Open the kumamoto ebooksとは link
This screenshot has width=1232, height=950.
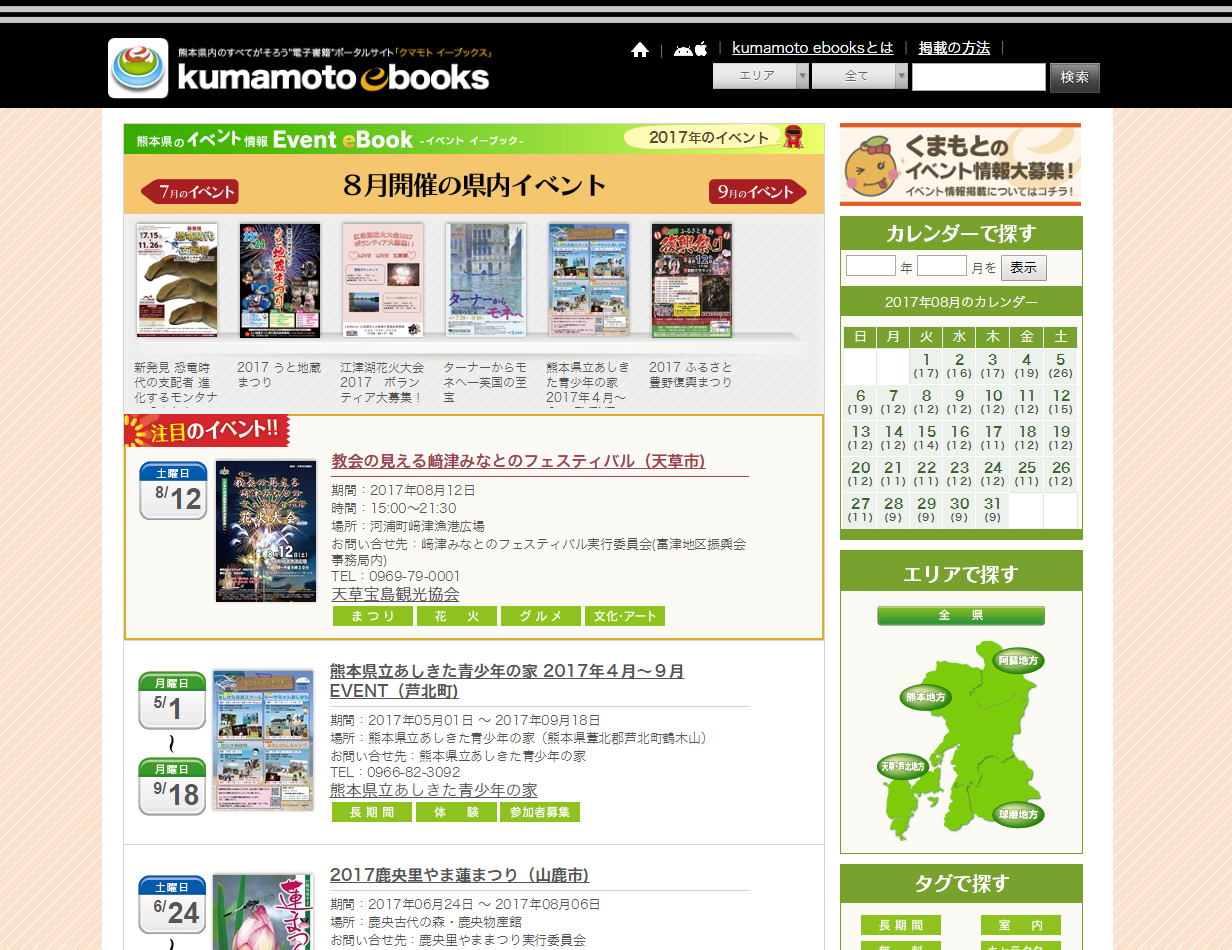812,48
